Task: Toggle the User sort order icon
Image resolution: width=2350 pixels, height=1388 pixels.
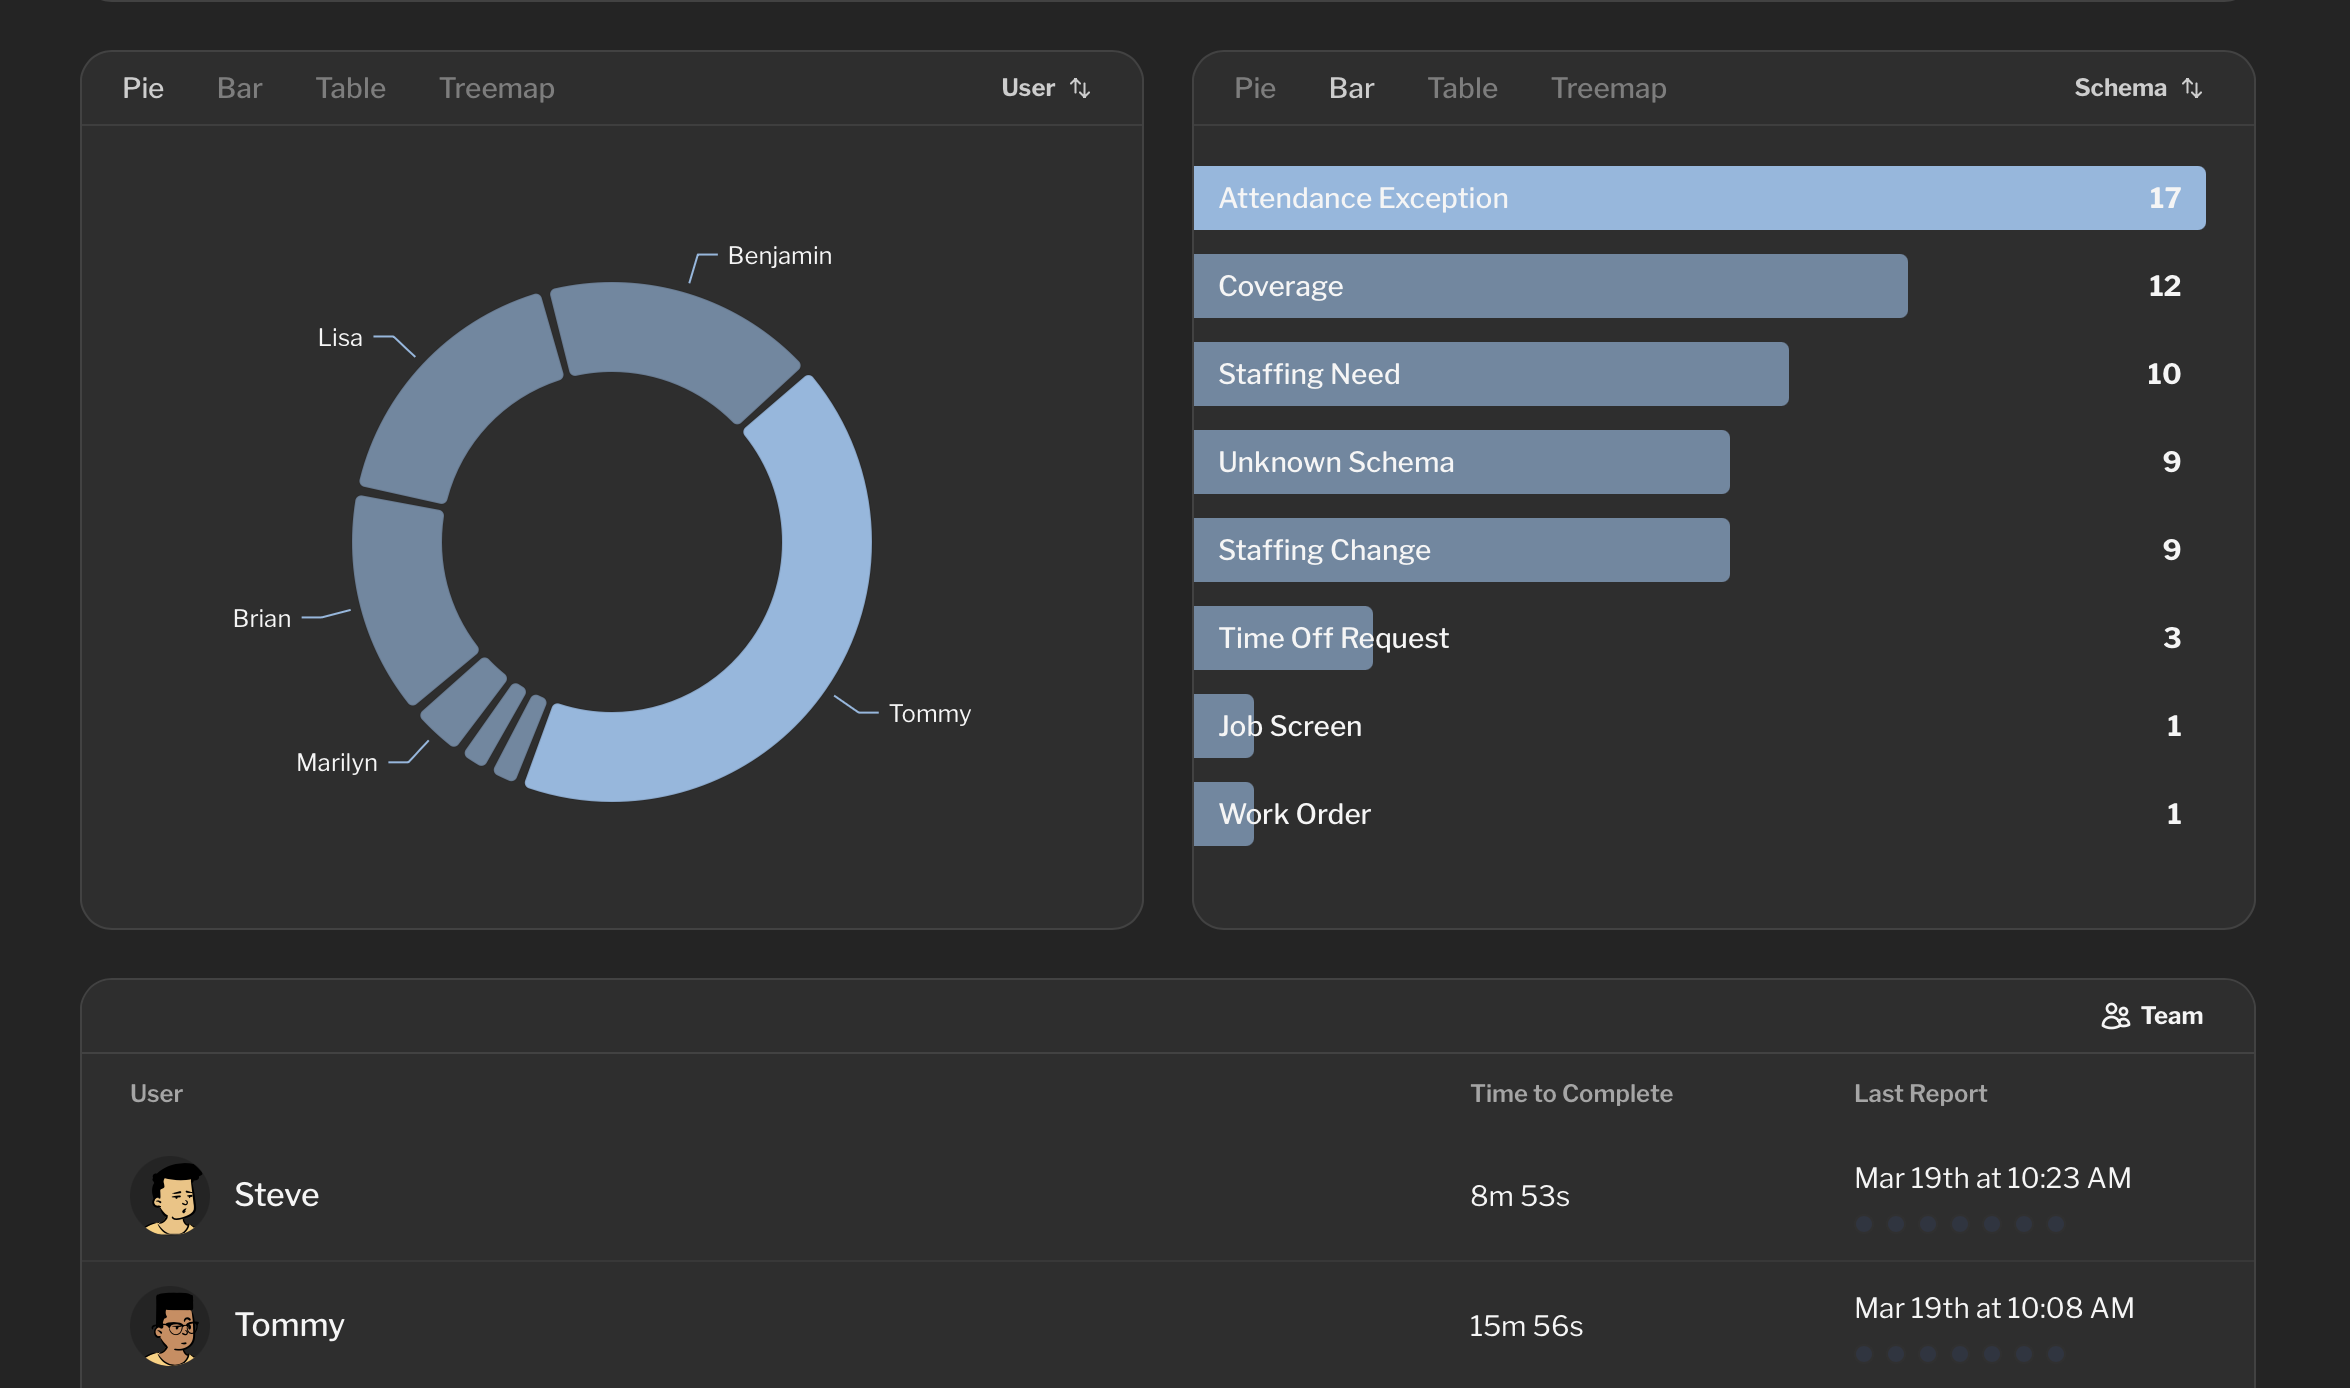Action: coord(1081,87)
